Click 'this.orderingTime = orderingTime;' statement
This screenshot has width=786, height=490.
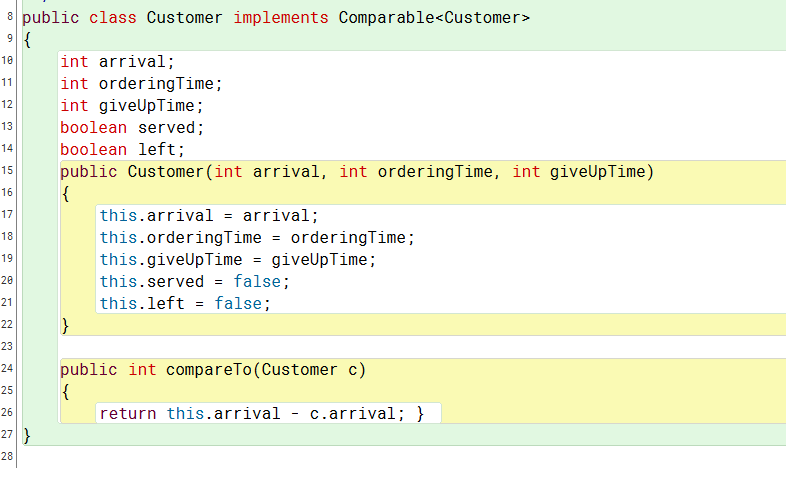click(x=257, y=238)
